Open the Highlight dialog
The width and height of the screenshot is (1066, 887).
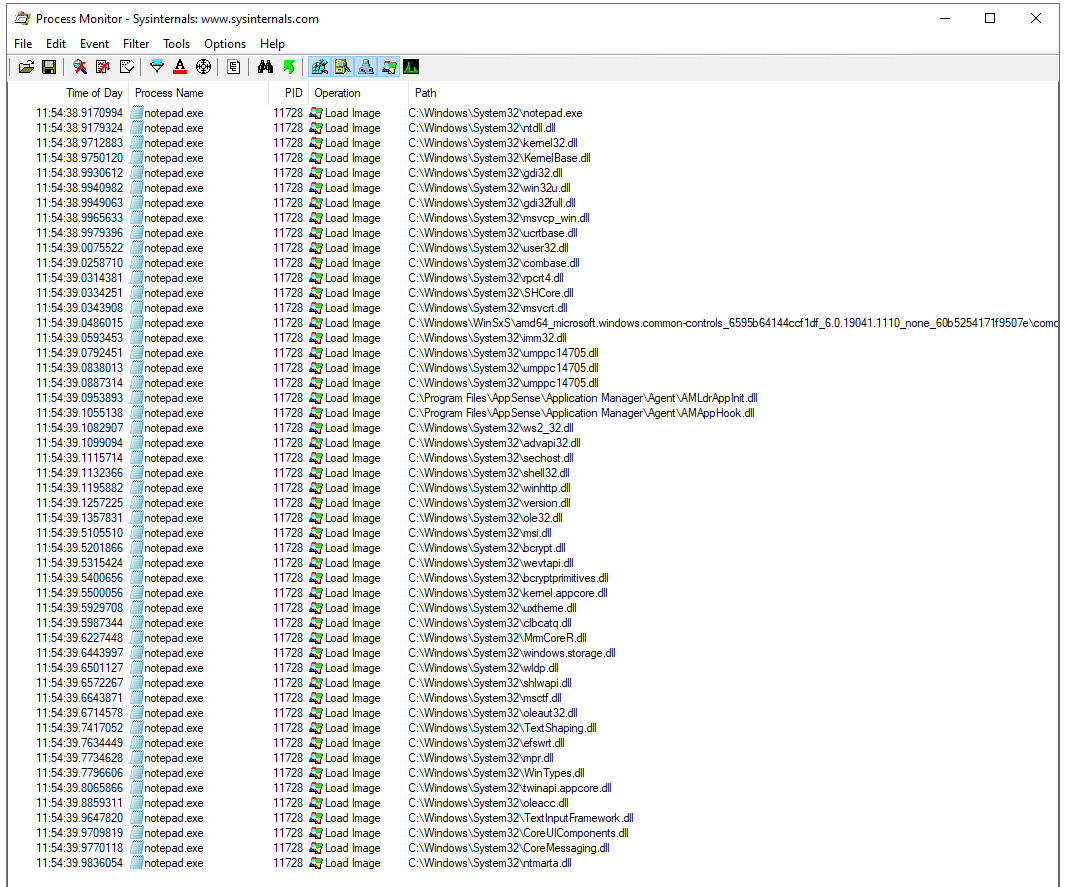point(180,66)
